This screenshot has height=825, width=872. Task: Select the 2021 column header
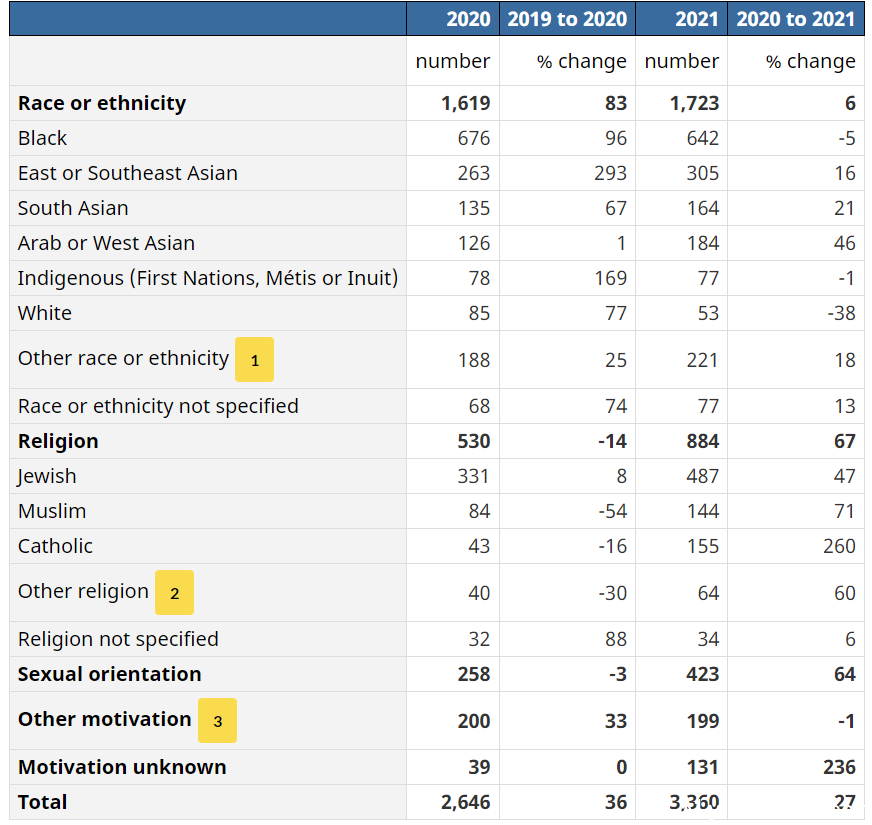697,19
